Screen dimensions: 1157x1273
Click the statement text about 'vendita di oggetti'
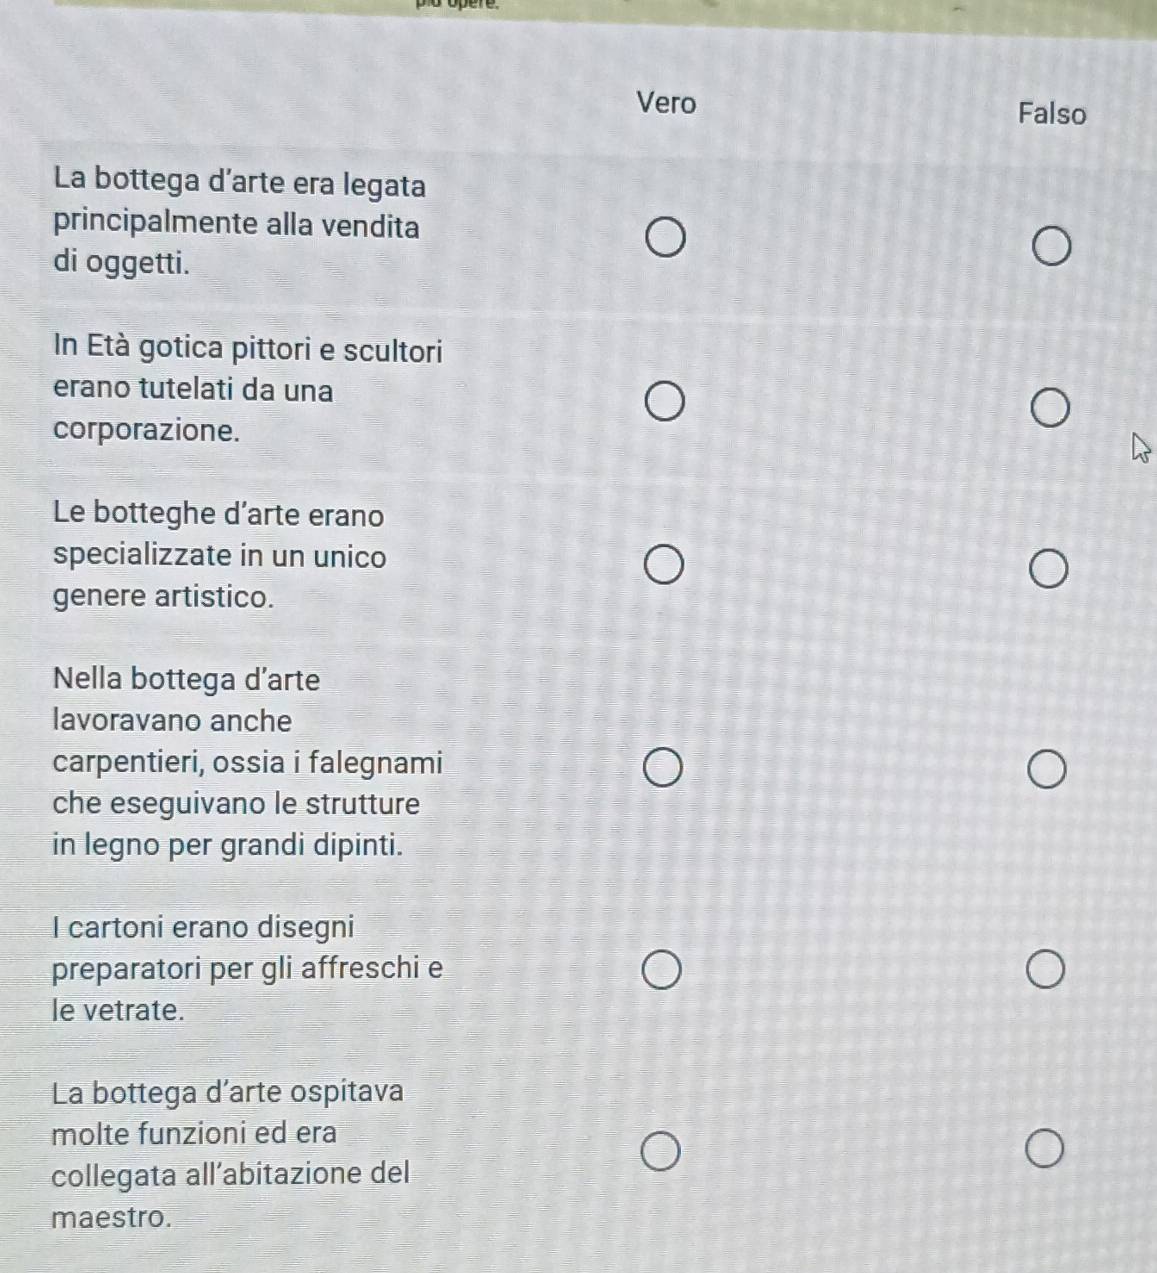coord(239,224)
